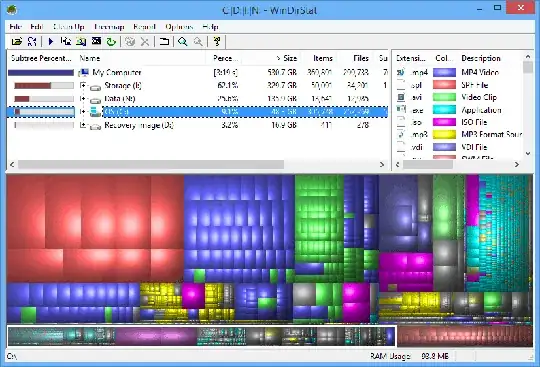Click the Recovery Image drive icon
Screen dimensions: 540x367
(95, 126)
